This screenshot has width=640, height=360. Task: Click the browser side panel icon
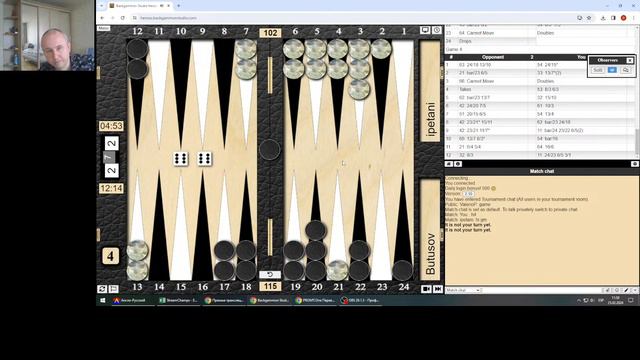(x=613, y=18)
